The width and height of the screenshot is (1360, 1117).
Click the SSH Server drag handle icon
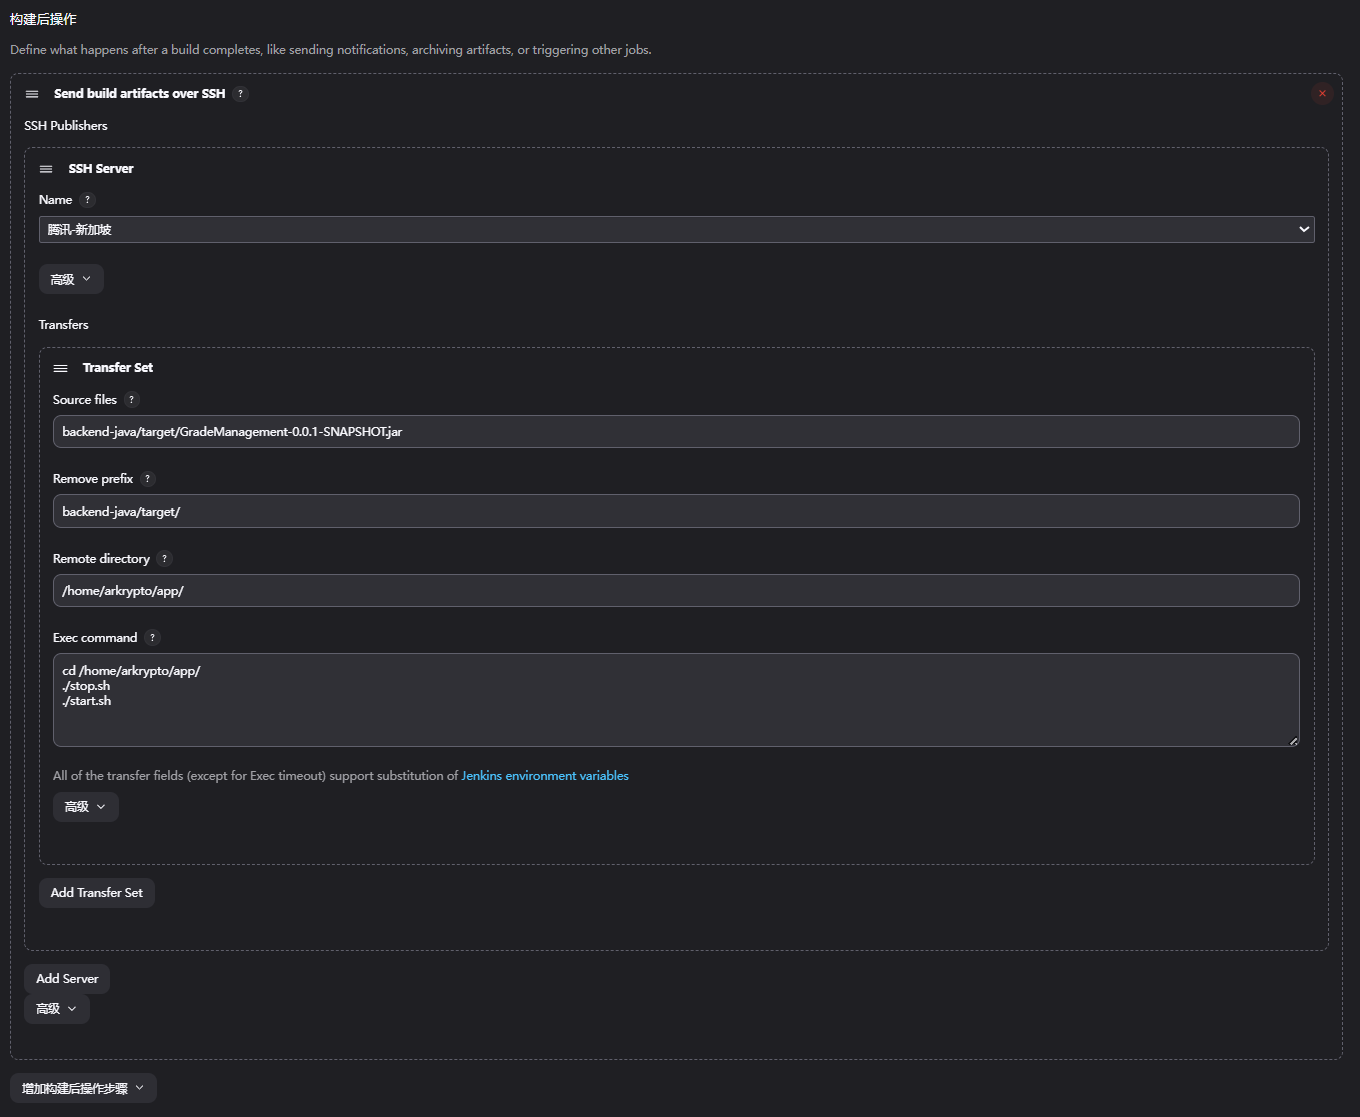pyautogui.click(x=46, y=169)
